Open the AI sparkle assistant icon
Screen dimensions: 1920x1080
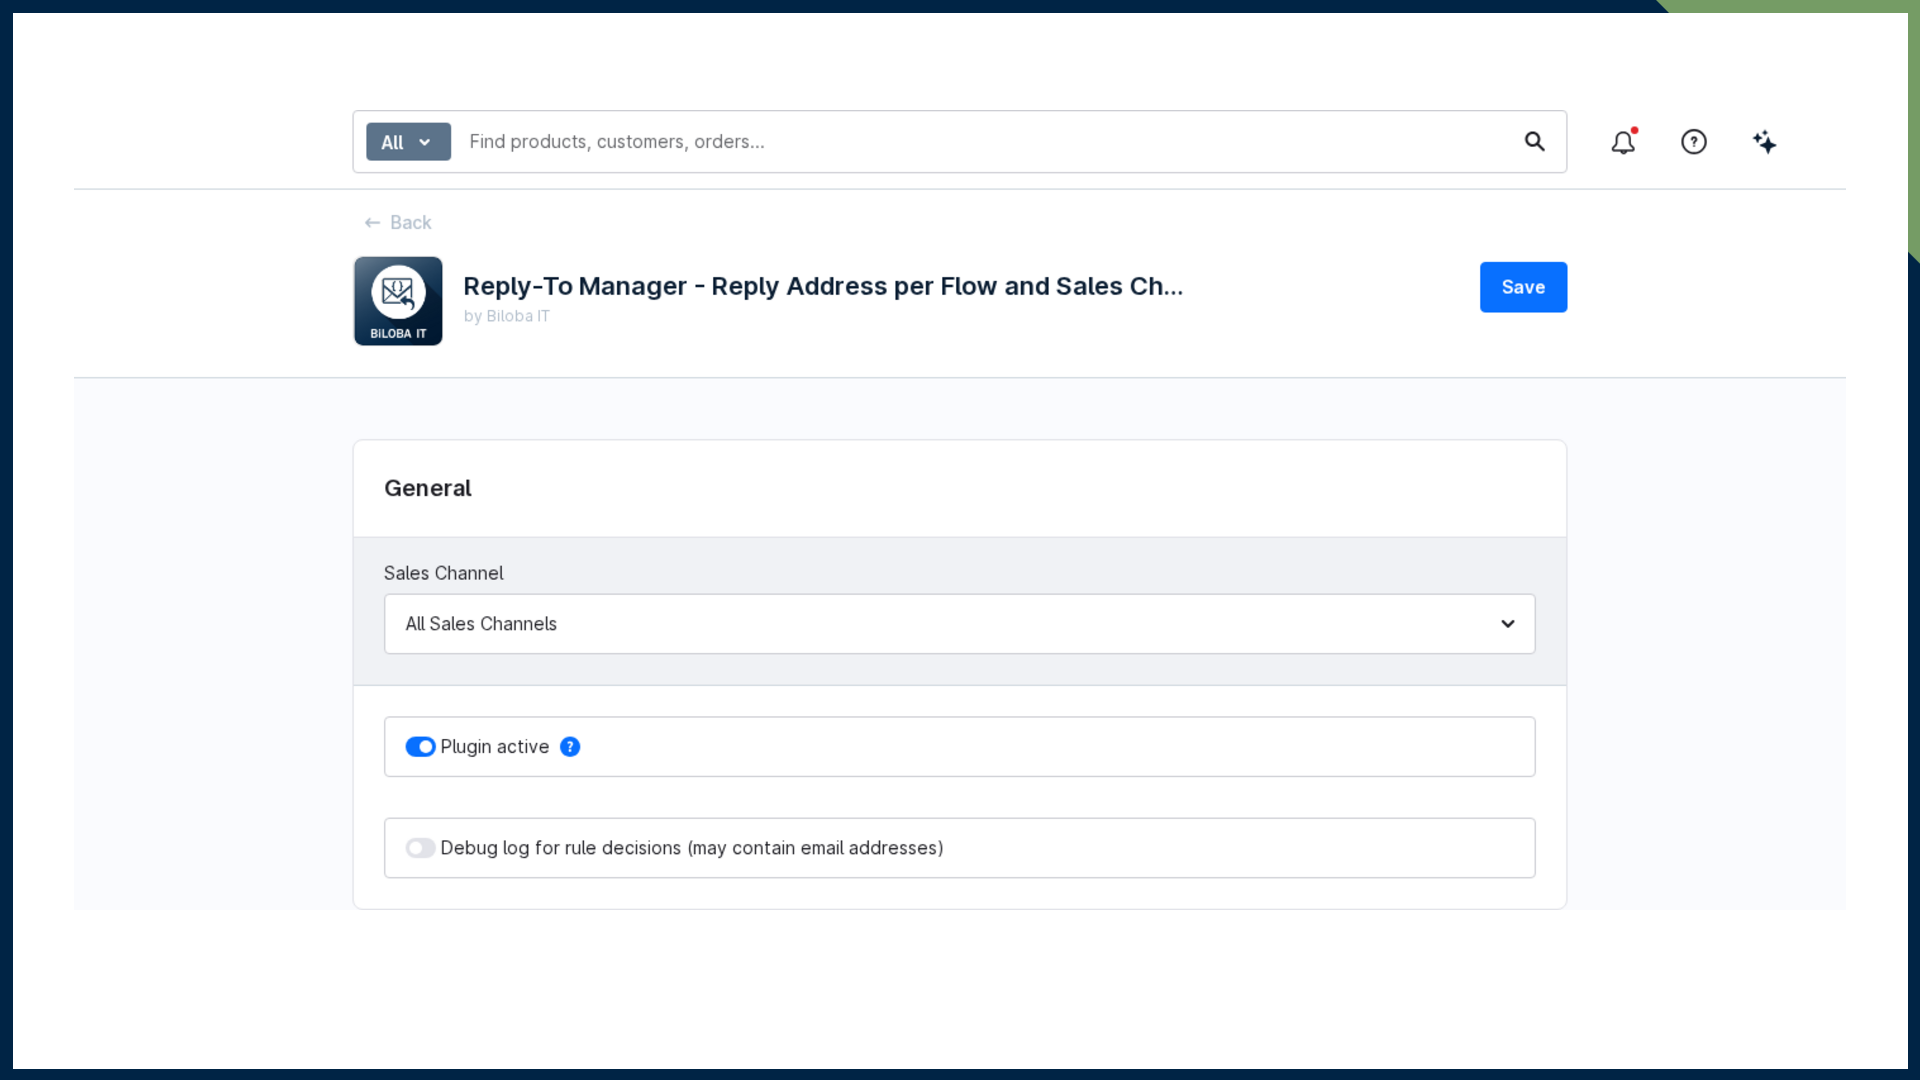[1764, 142]
